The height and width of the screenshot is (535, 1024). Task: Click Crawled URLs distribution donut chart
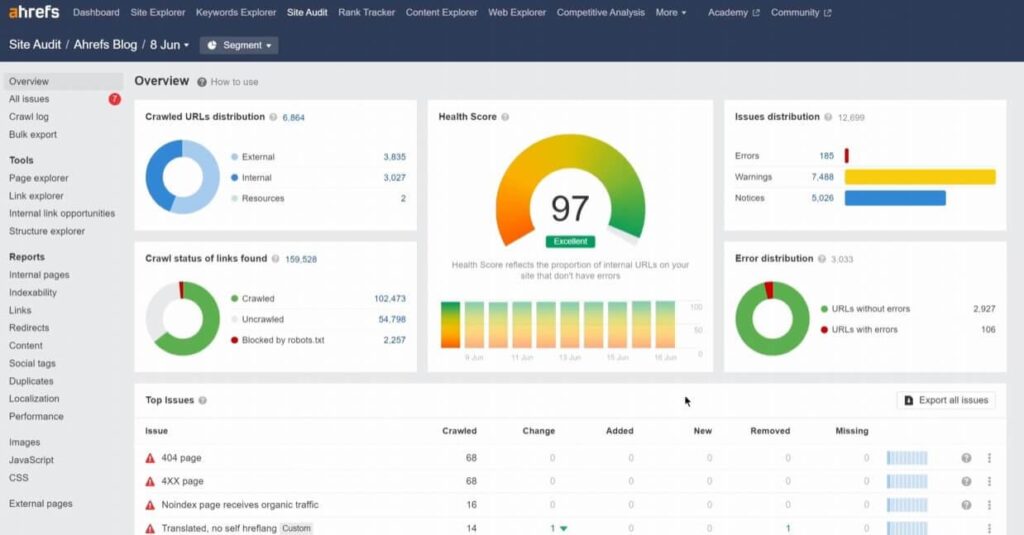182,177
